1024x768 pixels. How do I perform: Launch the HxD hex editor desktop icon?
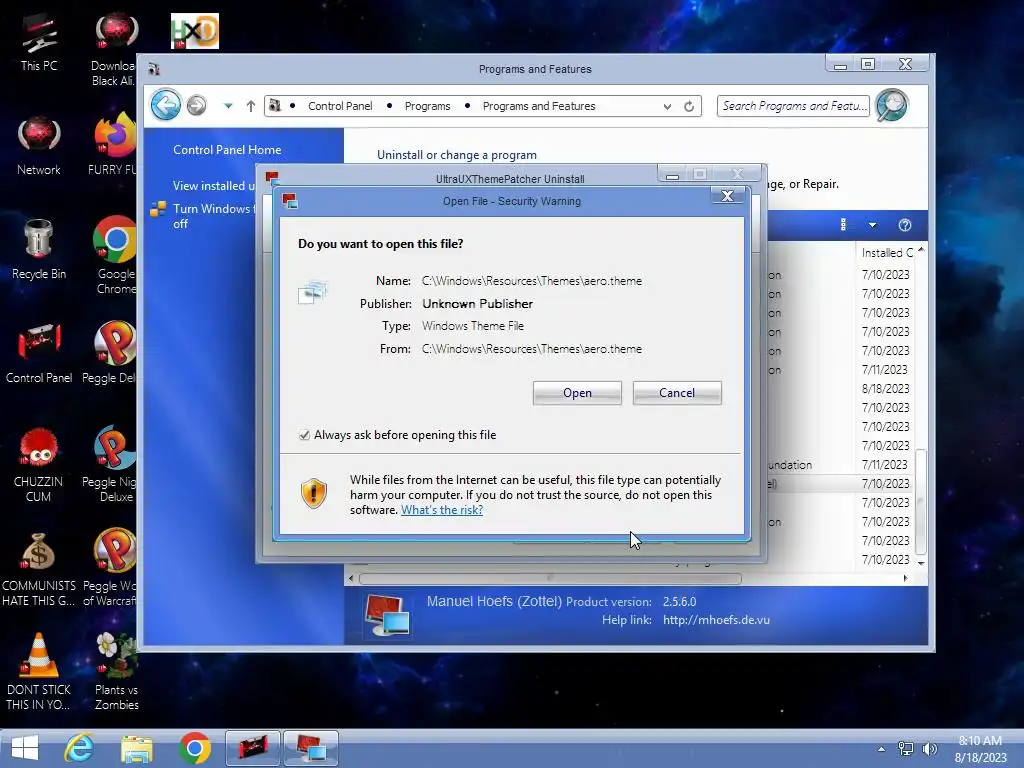click(x=195, y=31)
